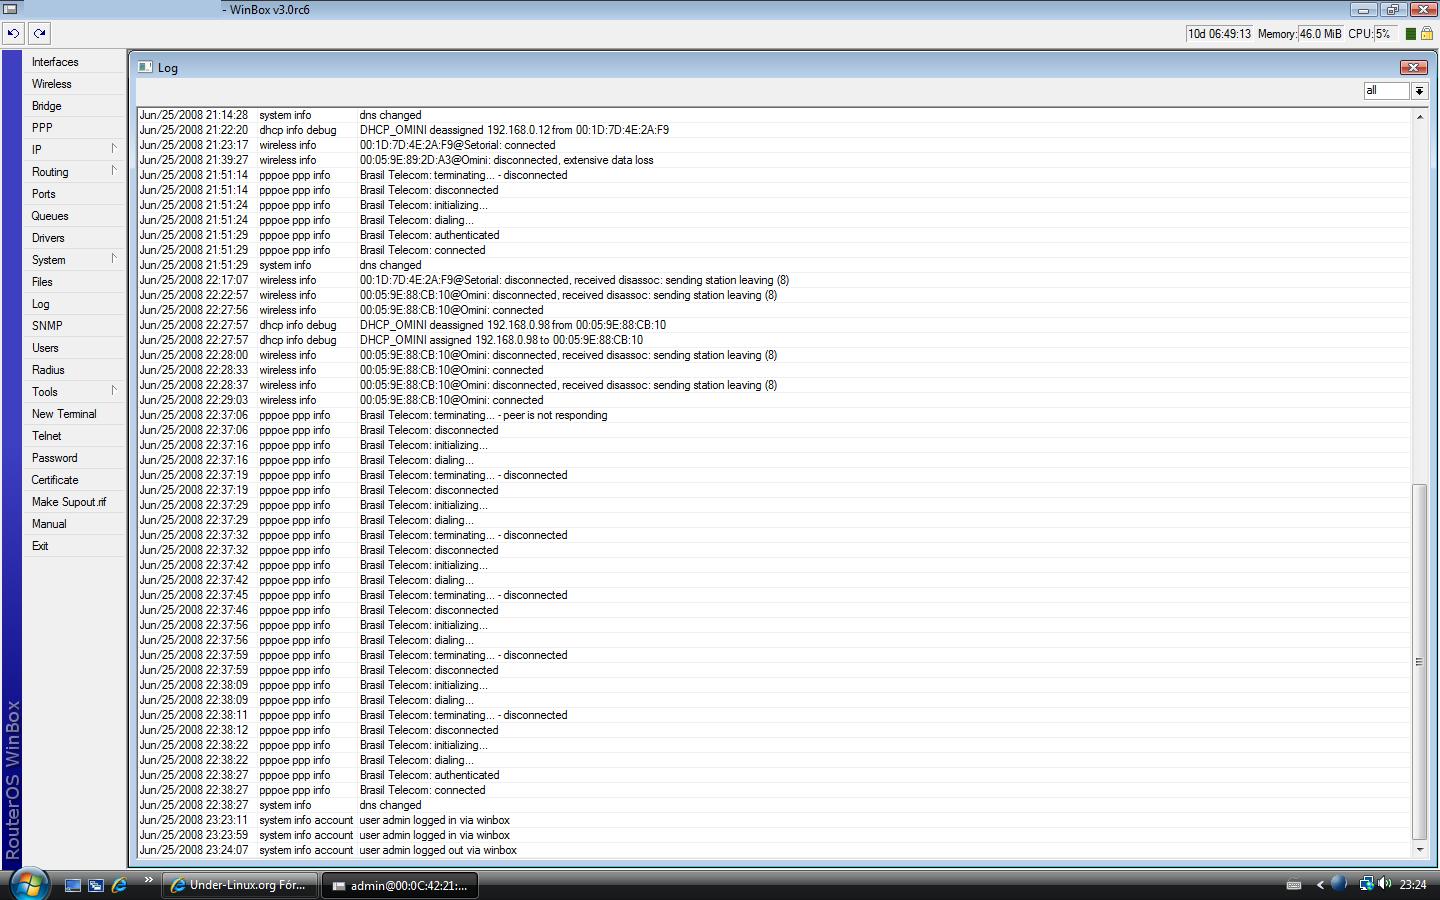Viewport: 1440px width, 900px height.
Task: Select the 21:14:28 'dns changed' entry
Action: click(x=774, y=115)
